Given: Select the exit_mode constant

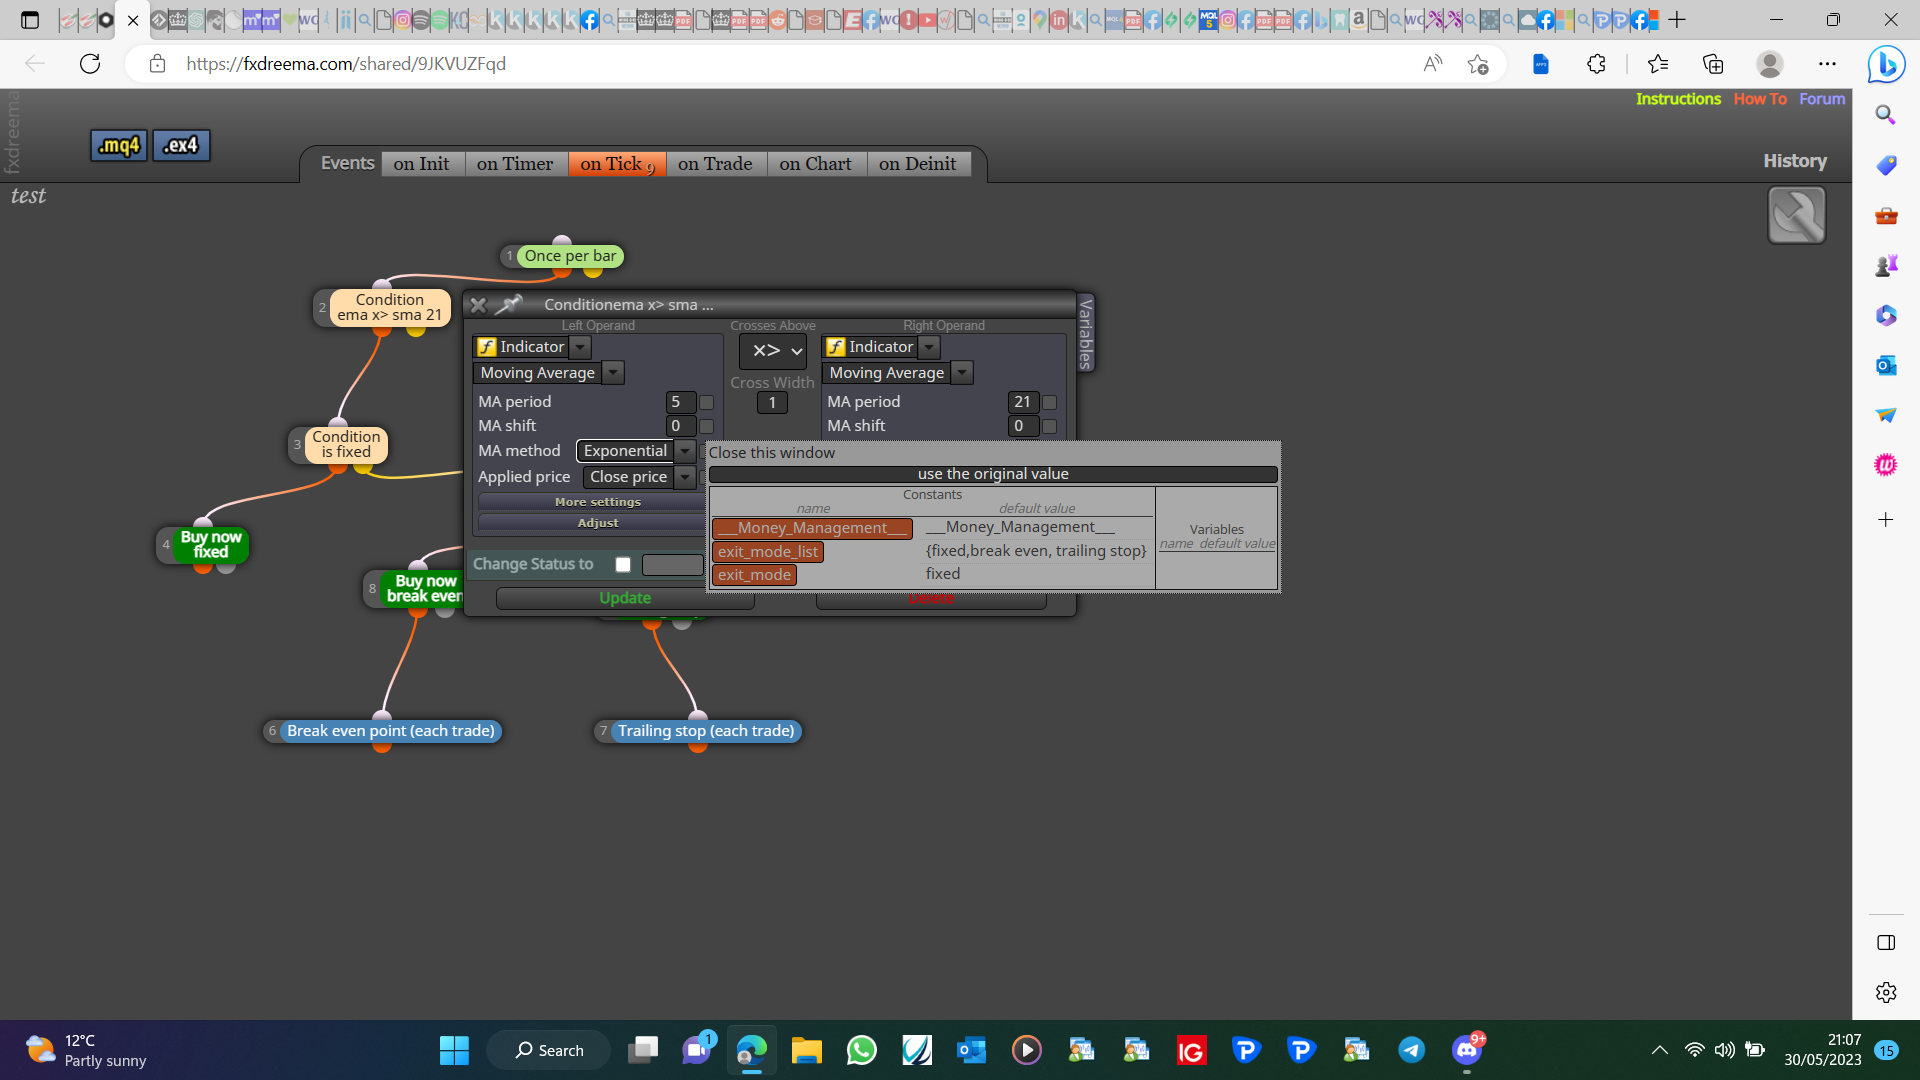Looking at the screenshot, I should pos(754,575).
